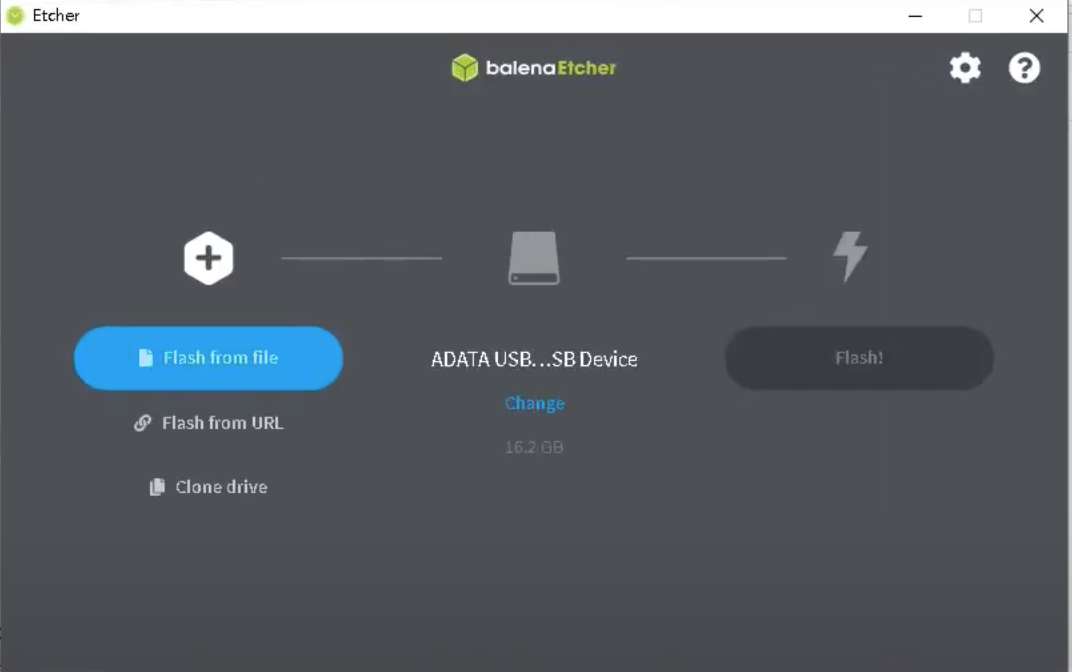Screen dimensions: 1072x672
Task: Minimize the Etcher window
Action: tap(915, 16)
